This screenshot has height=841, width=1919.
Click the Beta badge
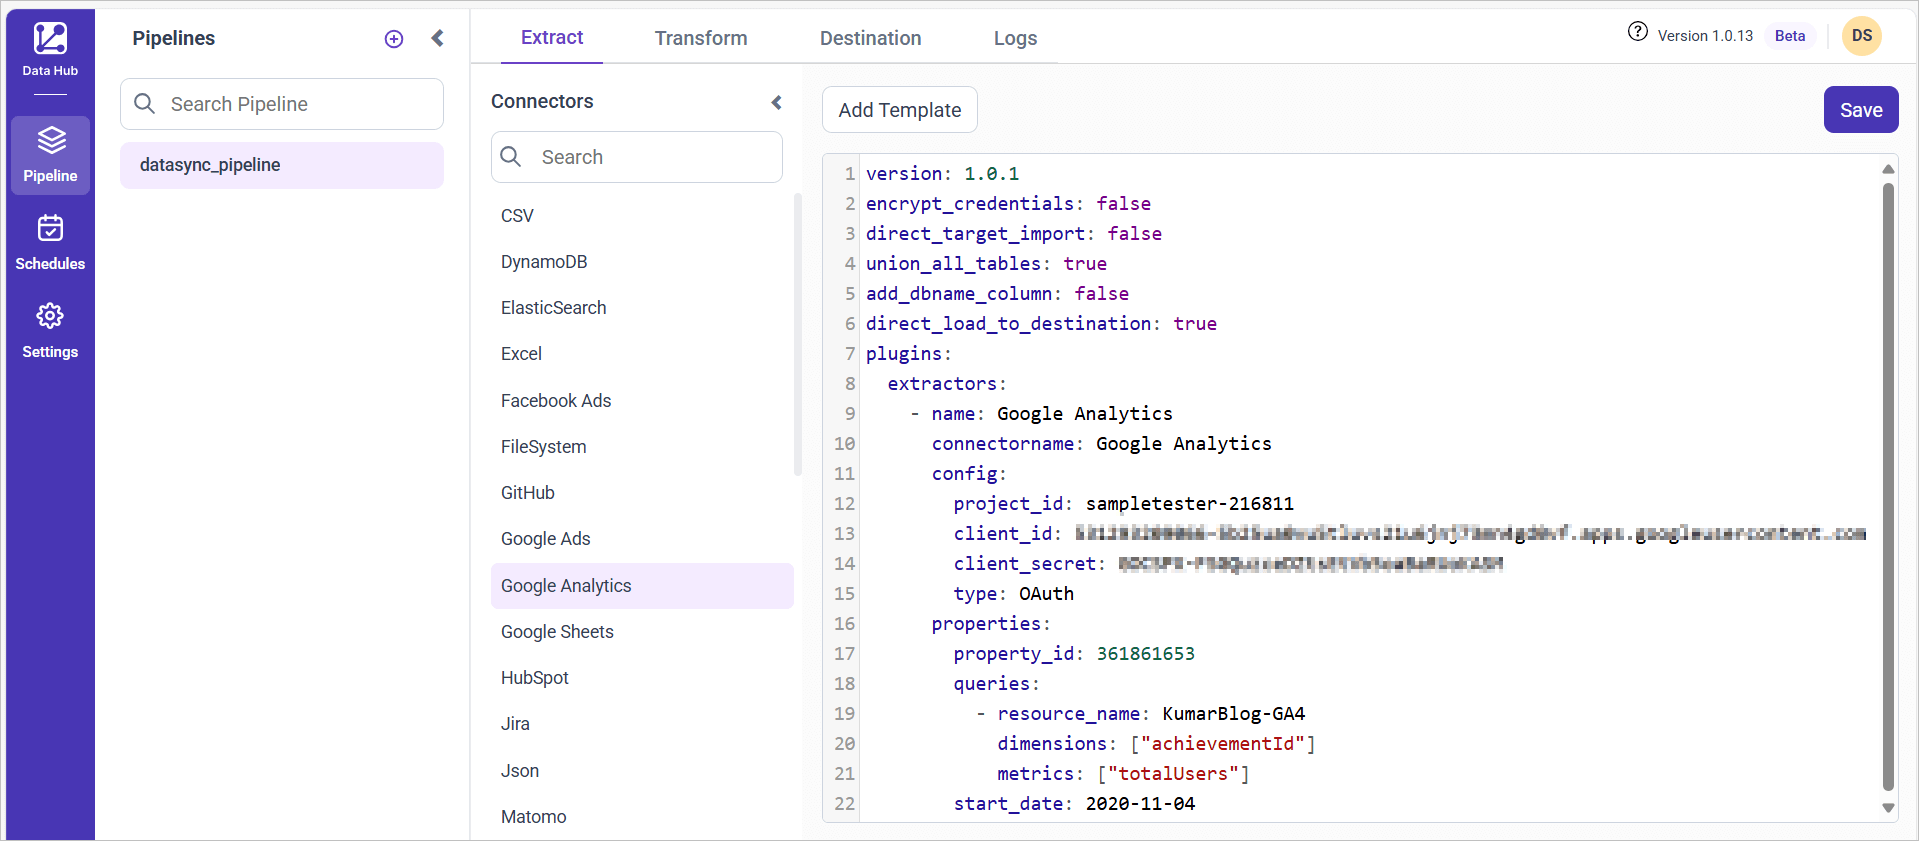coord(1790,36)
